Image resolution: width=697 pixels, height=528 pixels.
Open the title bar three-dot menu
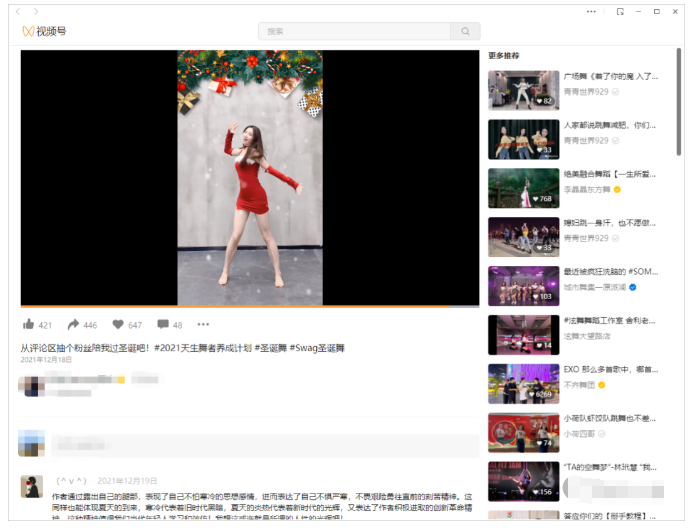[591, 11]
